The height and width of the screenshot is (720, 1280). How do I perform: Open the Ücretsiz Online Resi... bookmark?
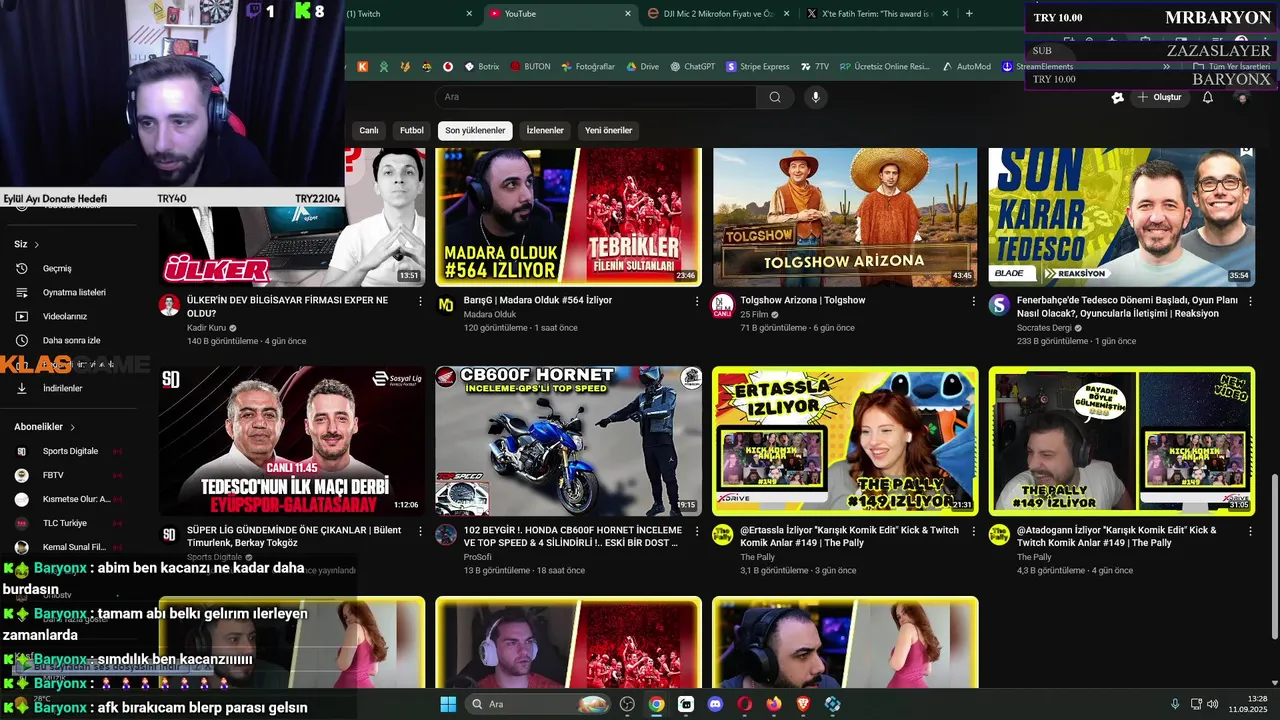coord(884,67)
